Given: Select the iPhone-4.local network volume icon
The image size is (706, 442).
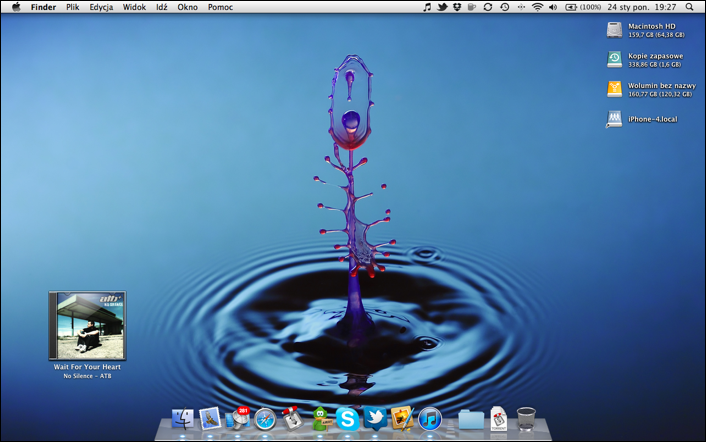Looking at the screenshot, I should point(614,119).
